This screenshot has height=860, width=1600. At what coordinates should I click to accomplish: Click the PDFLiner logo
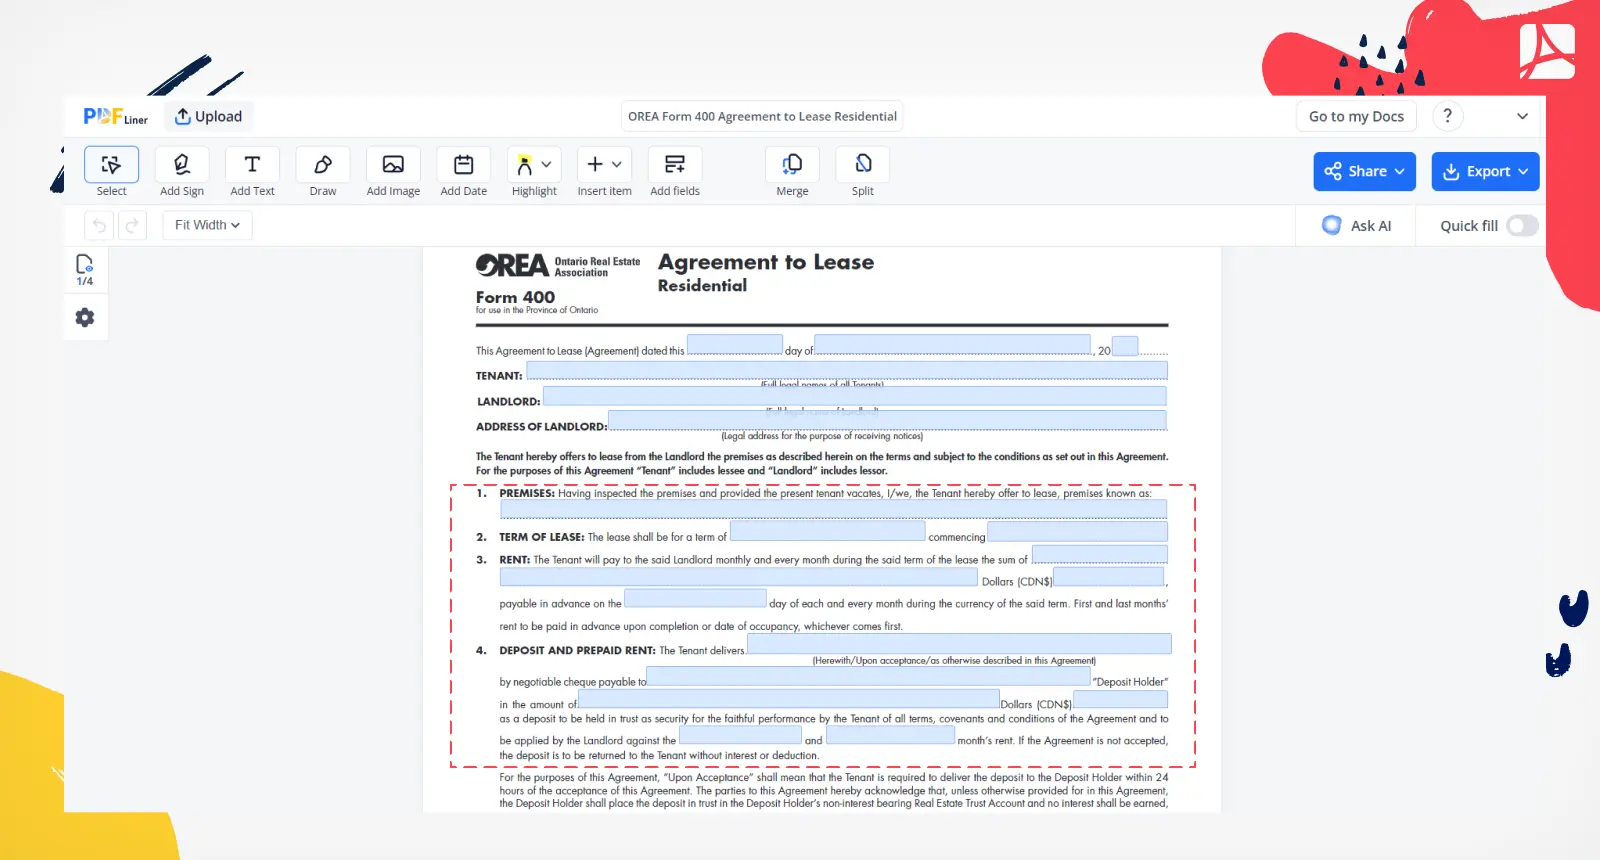(115, 116)
